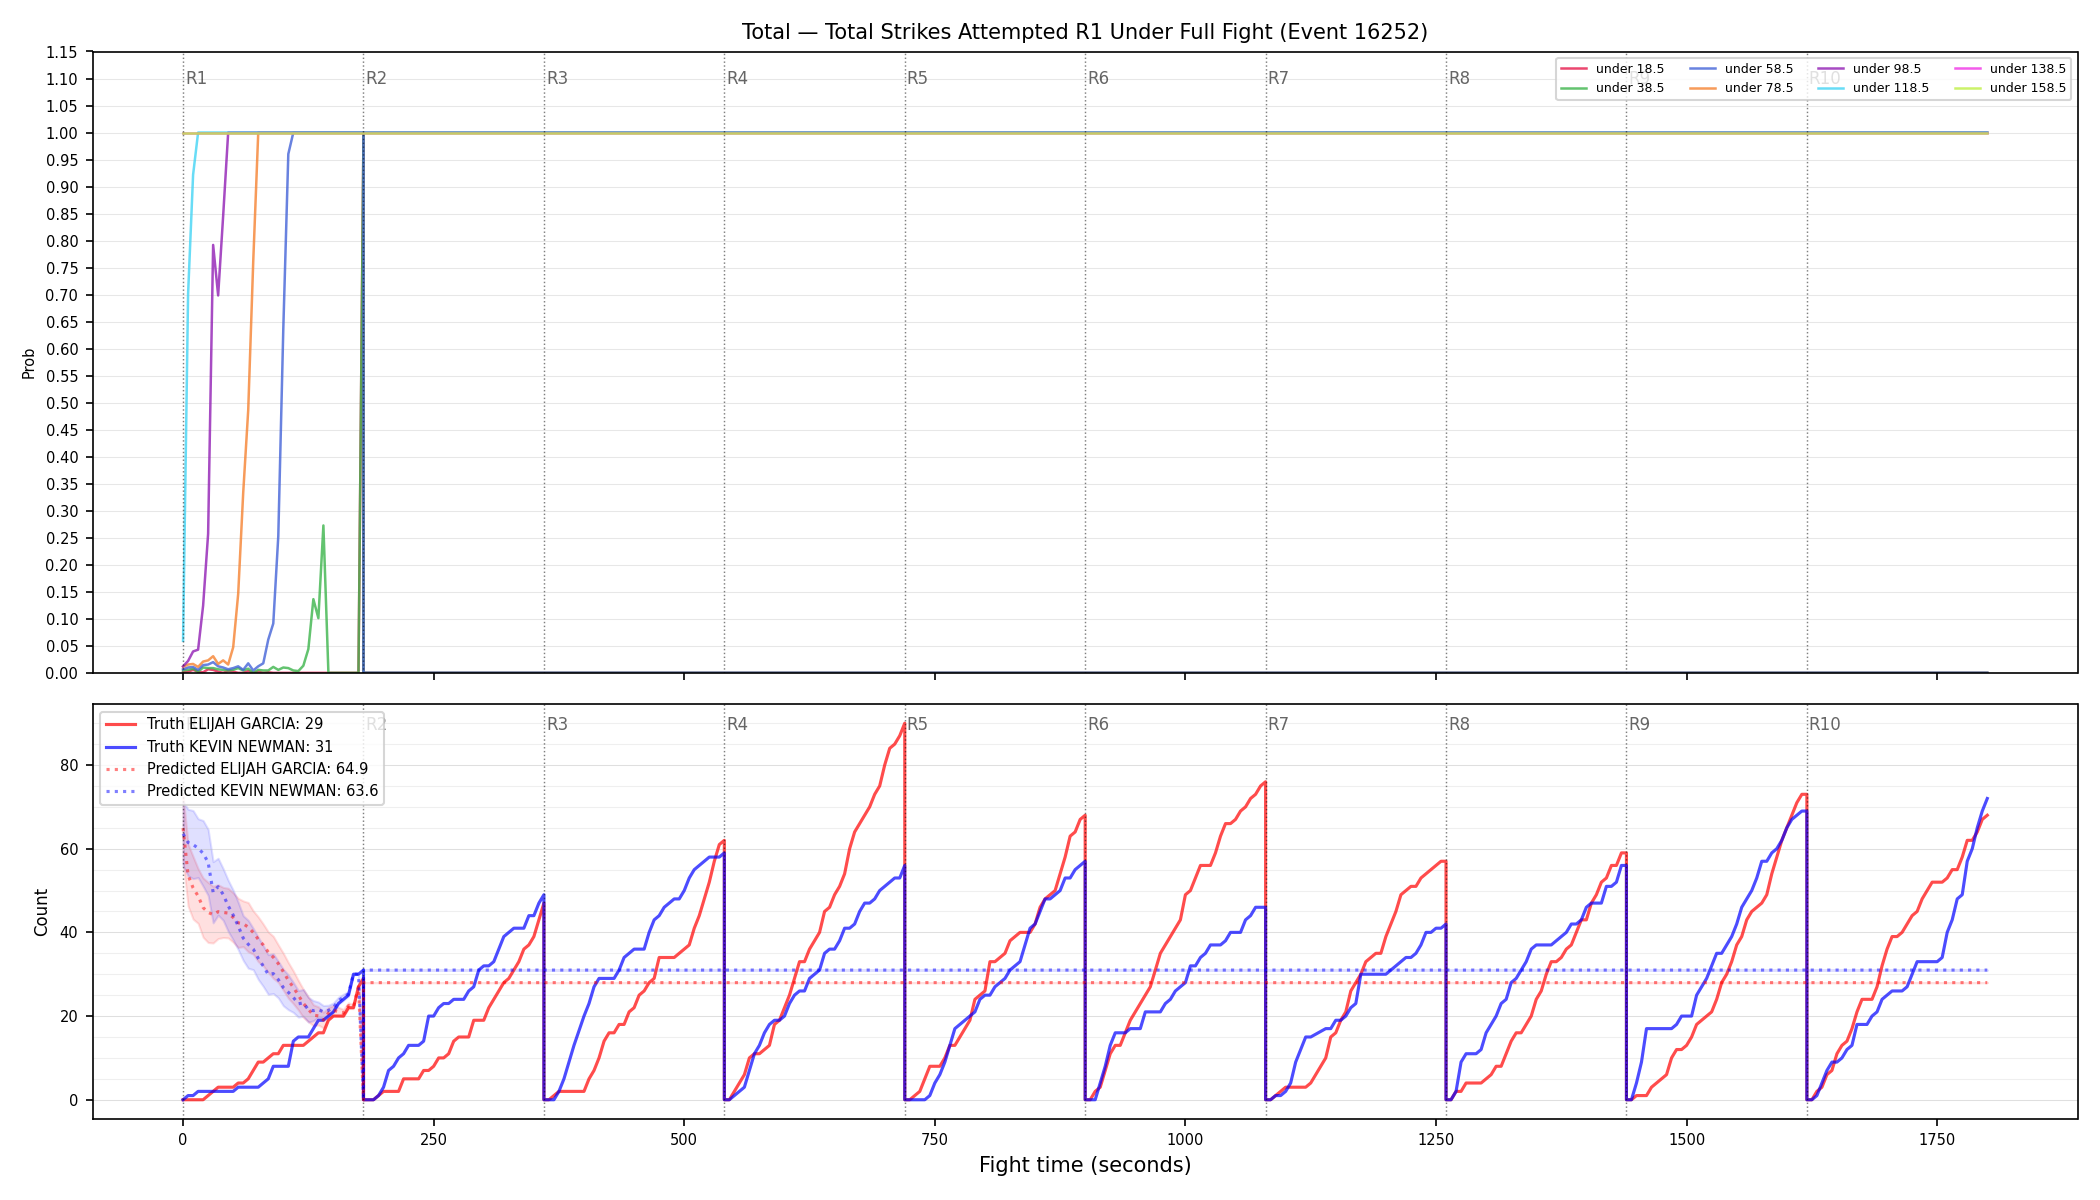Click the 80 tick on Count axis
Image resolution: width=2100 pixels, height=1200 pixels.
tap(69, 765)
